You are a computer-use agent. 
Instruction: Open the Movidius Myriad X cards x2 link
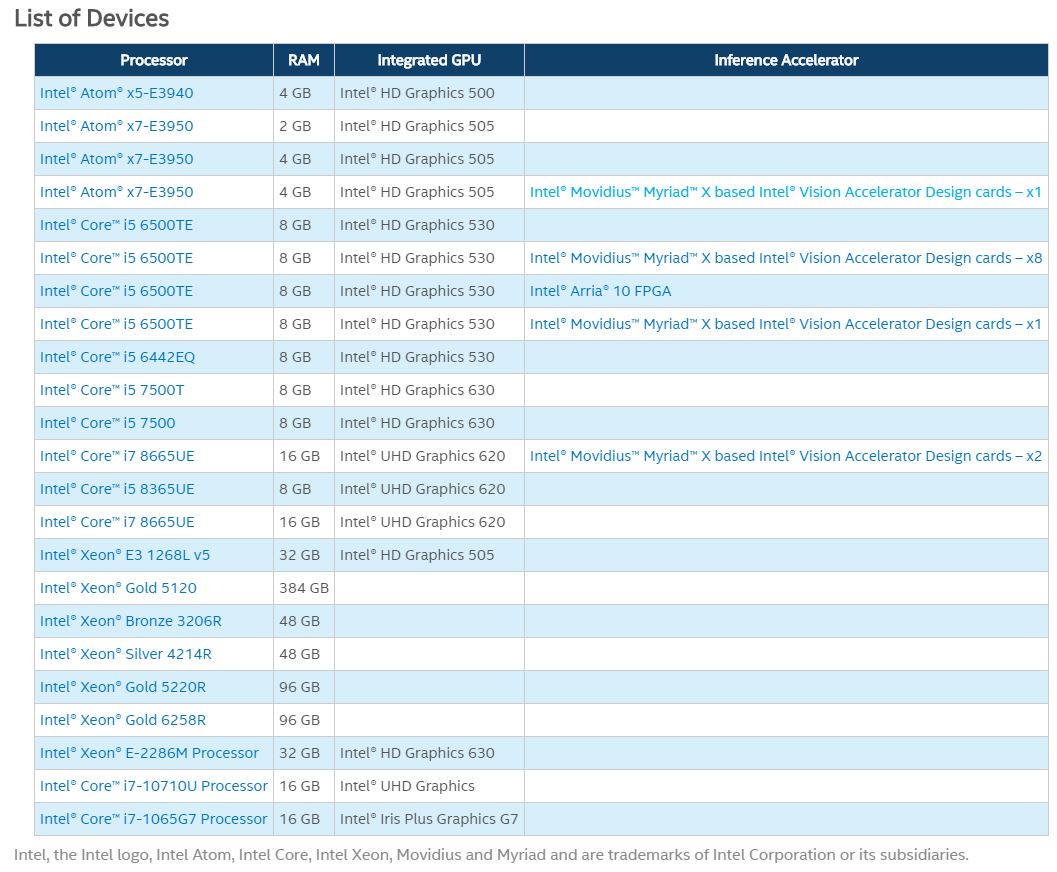coord(785,456)
